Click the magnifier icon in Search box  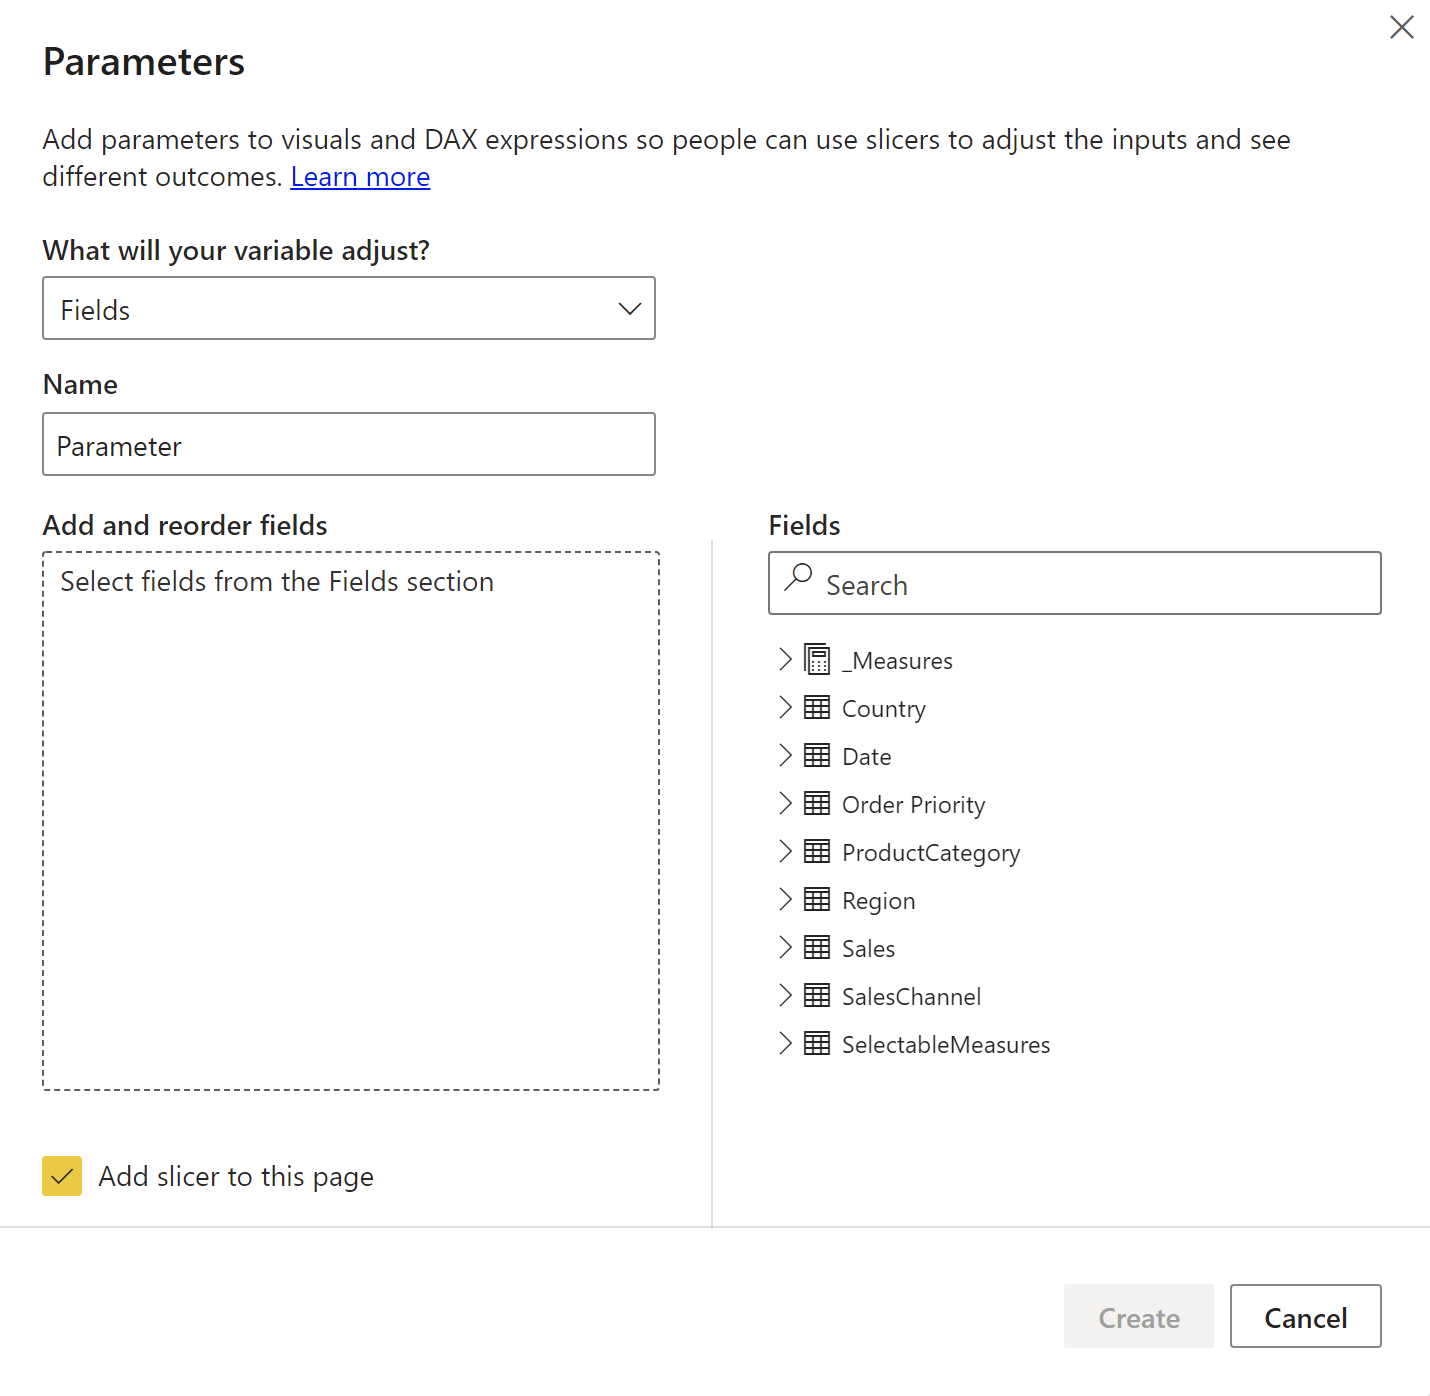pyautogui.click(x=798, y=578)
